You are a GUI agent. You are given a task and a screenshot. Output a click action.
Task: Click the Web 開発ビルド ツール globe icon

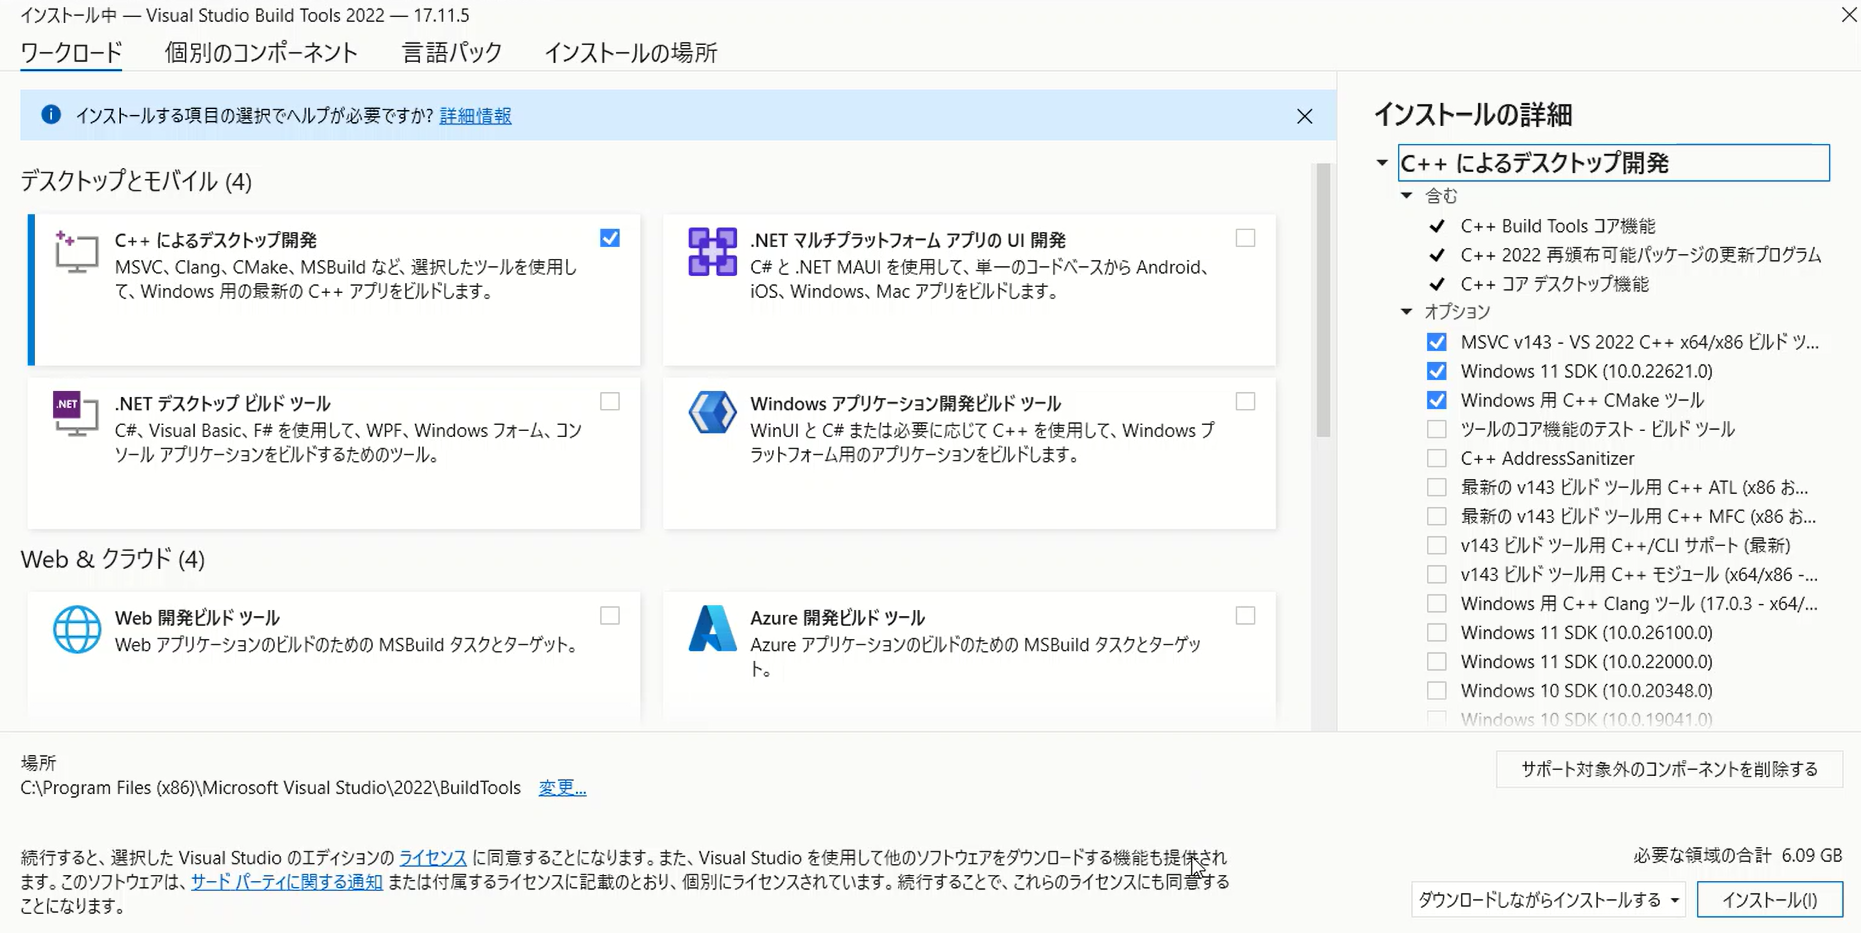coord(77,630)
